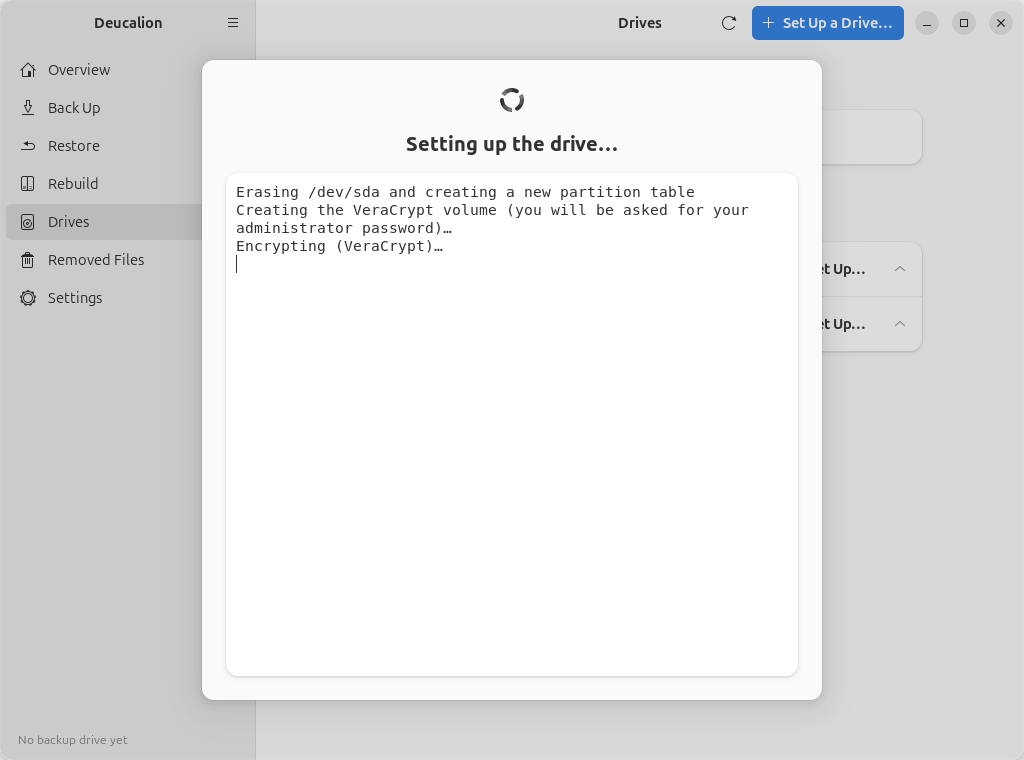Click inside the setup log text area

coord(511,424)
